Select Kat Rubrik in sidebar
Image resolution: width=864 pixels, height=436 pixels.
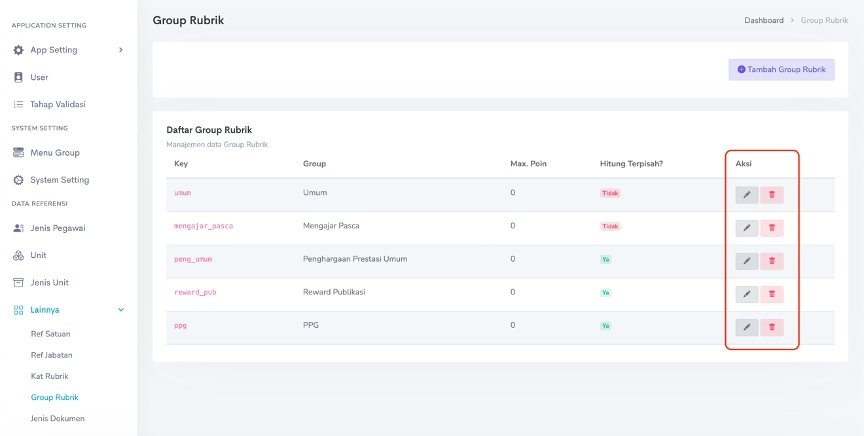(x=51, y=376)
